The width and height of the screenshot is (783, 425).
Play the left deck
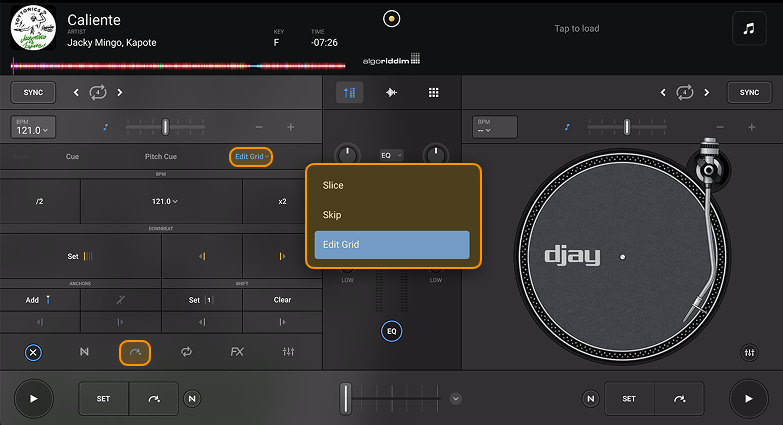tap(33, 399)
